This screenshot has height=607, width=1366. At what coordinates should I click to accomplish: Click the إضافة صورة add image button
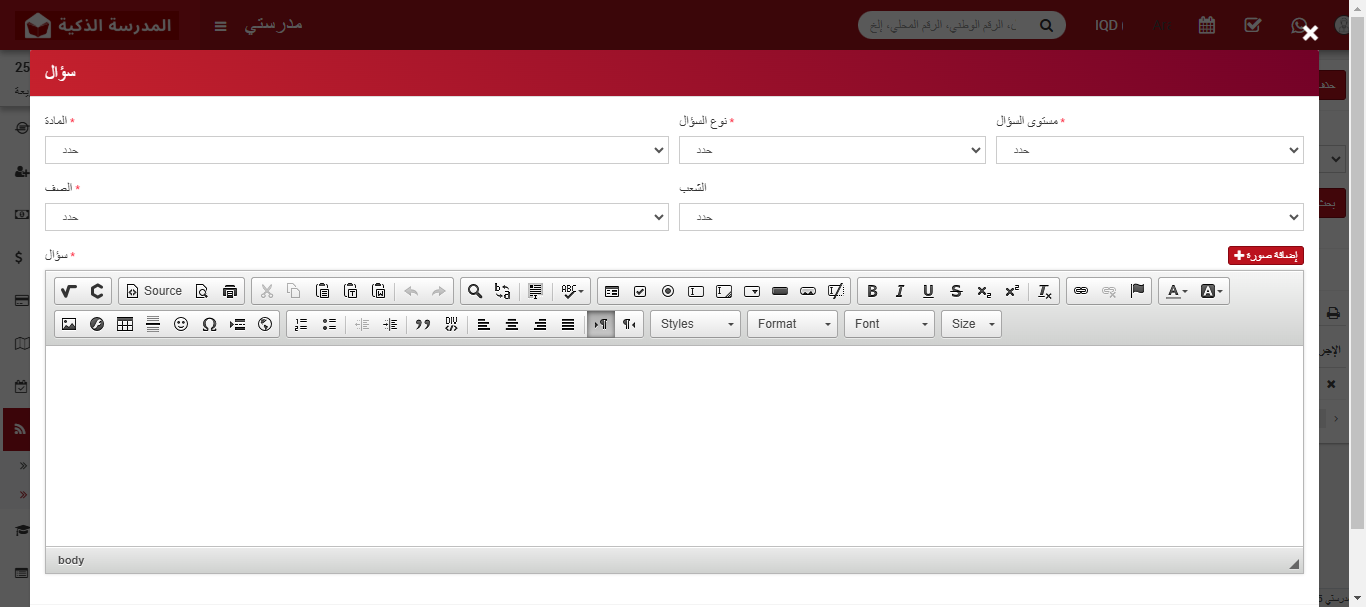pos(1265,256)
